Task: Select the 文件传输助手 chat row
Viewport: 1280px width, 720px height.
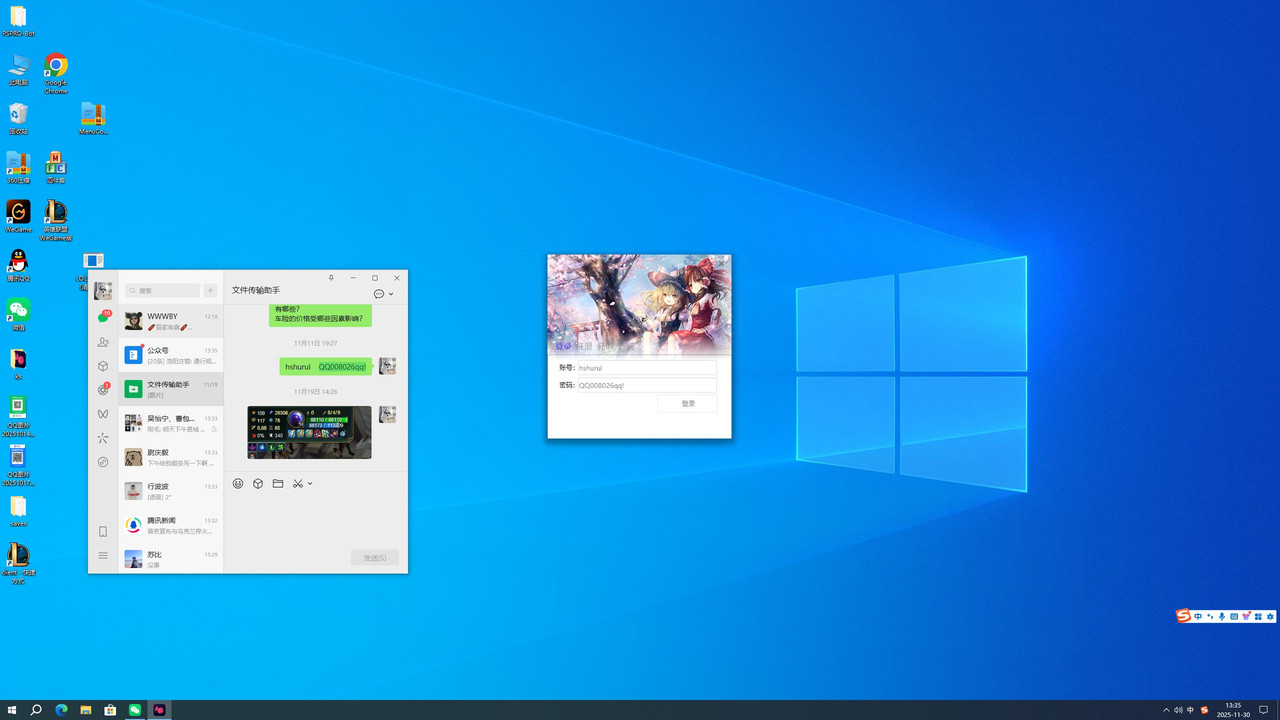Action: tap(171, 389)
